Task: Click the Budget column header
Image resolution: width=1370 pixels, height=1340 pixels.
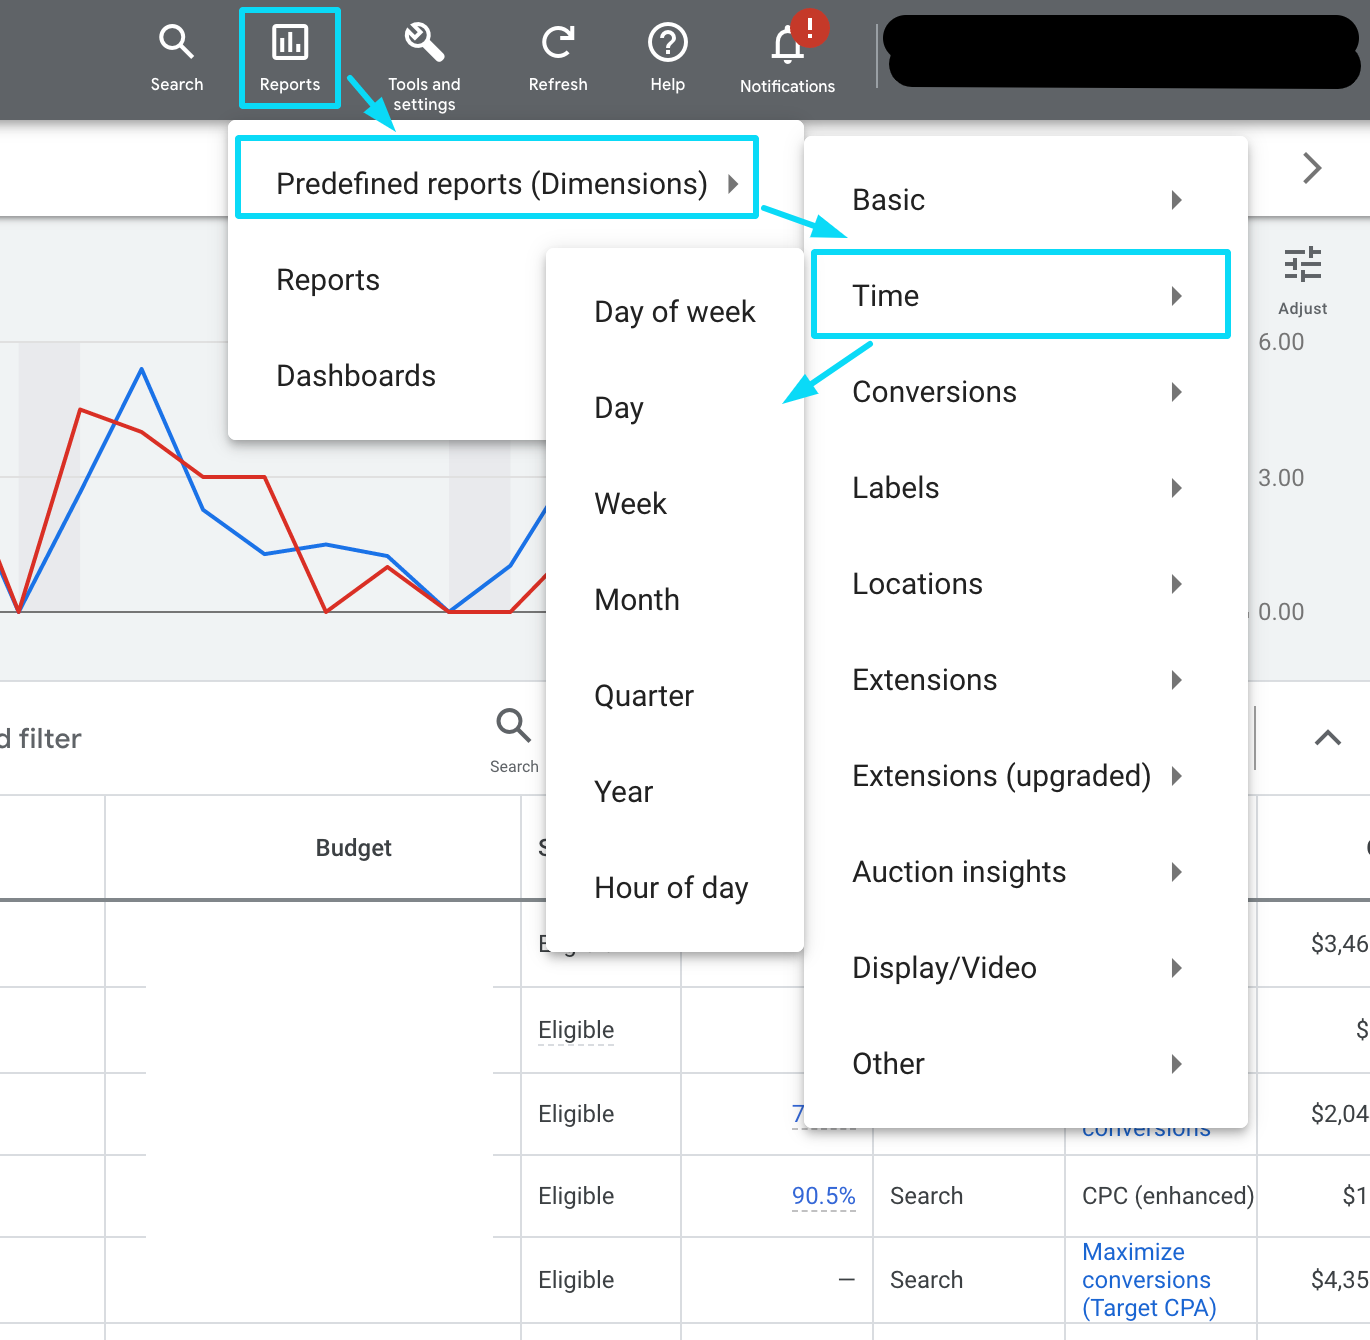Action: pyautogui.click(x=353, y=848)
